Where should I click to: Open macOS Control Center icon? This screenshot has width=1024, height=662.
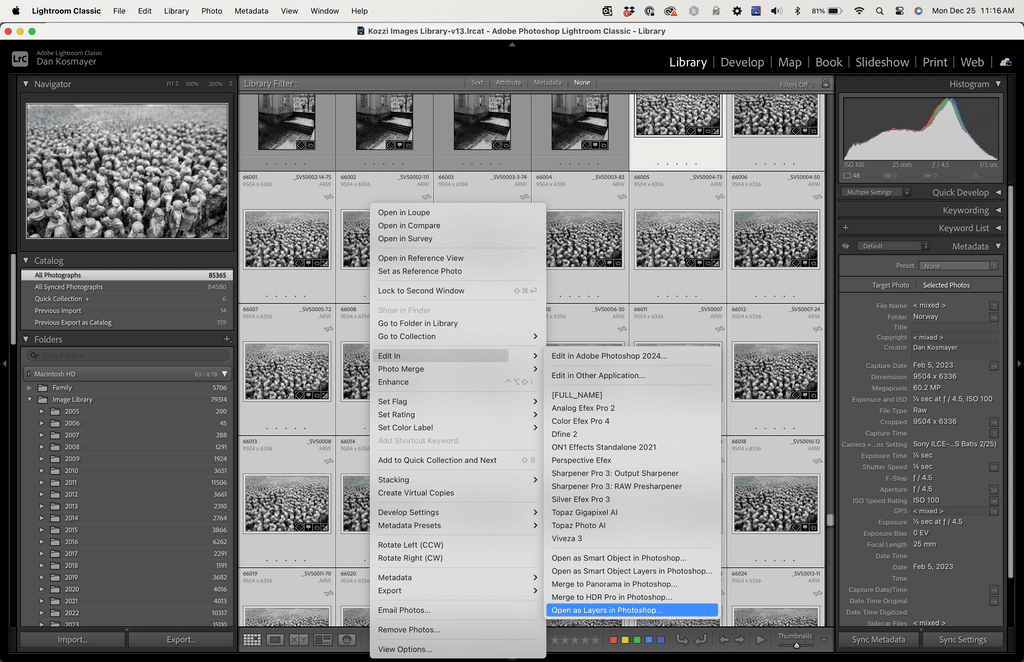click(899, 11)
